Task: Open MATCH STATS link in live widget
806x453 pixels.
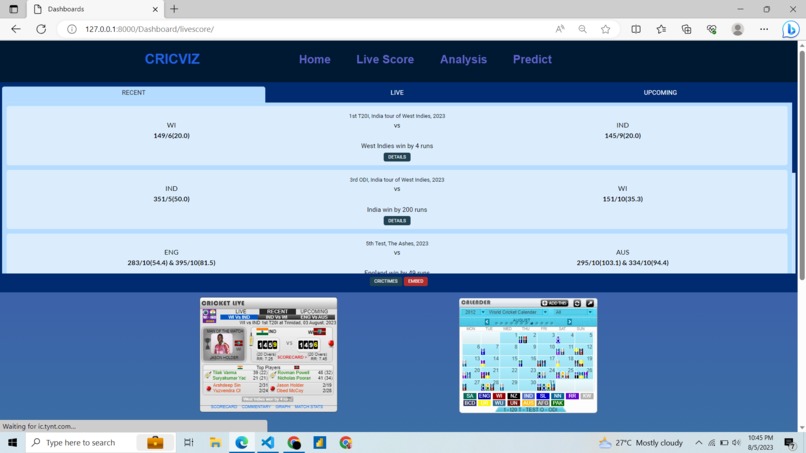Action: (x=308, y=407)
